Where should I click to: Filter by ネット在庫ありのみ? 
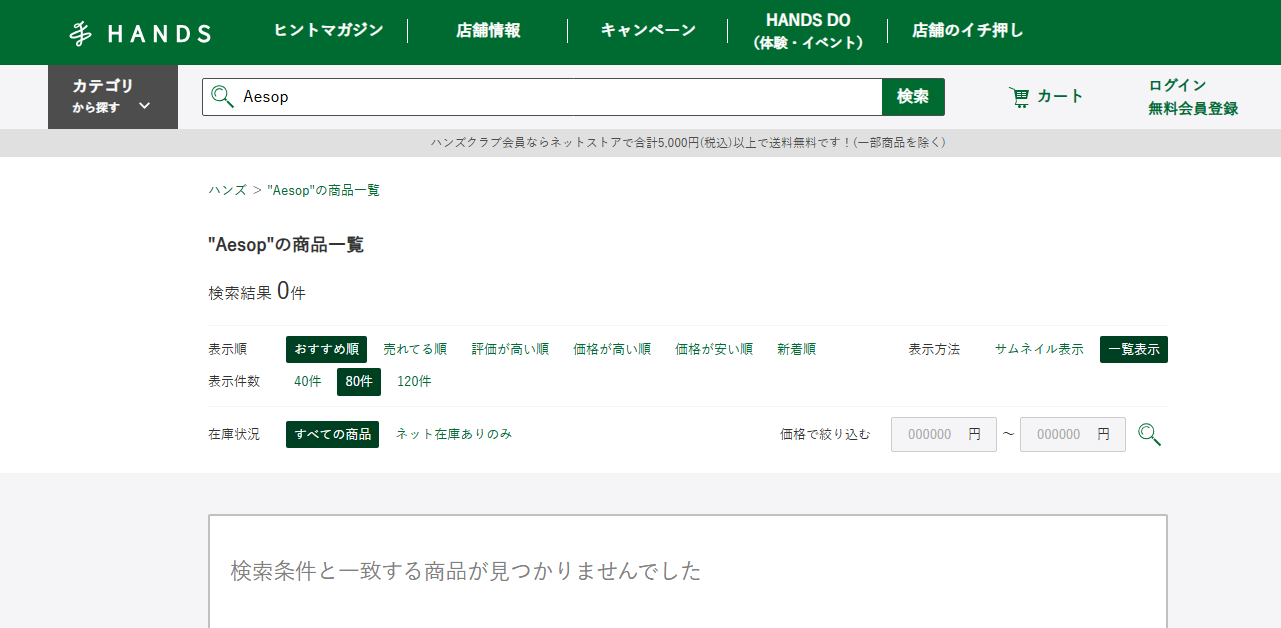pyautogui.click(x=454, y=434)
